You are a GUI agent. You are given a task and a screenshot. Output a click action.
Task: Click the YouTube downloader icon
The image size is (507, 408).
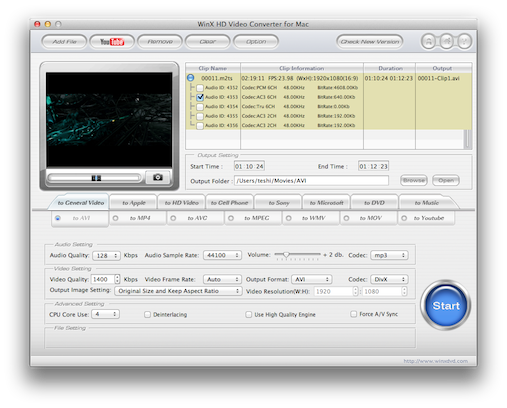(x=112, y=42)
